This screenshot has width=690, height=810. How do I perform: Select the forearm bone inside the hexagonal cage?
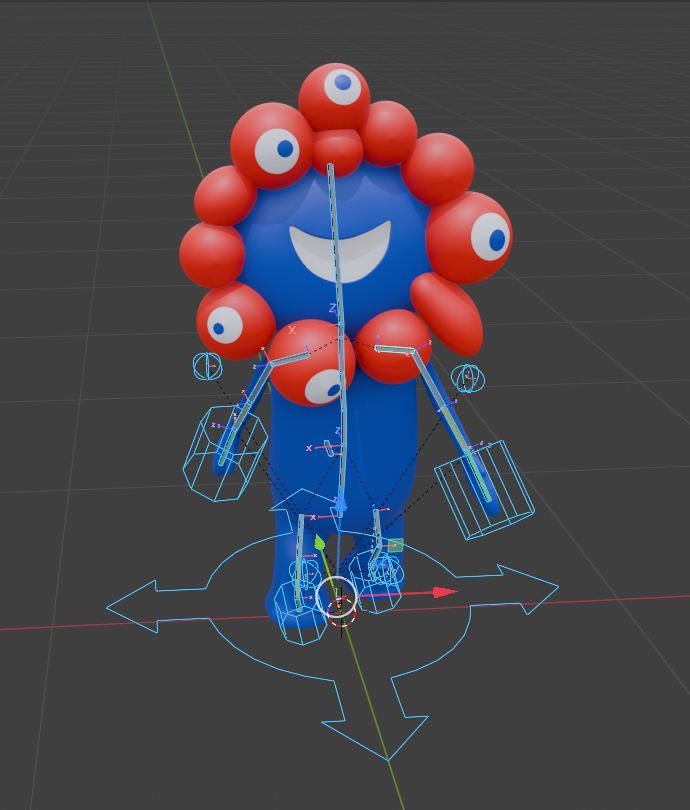click(x=227, y=446)
